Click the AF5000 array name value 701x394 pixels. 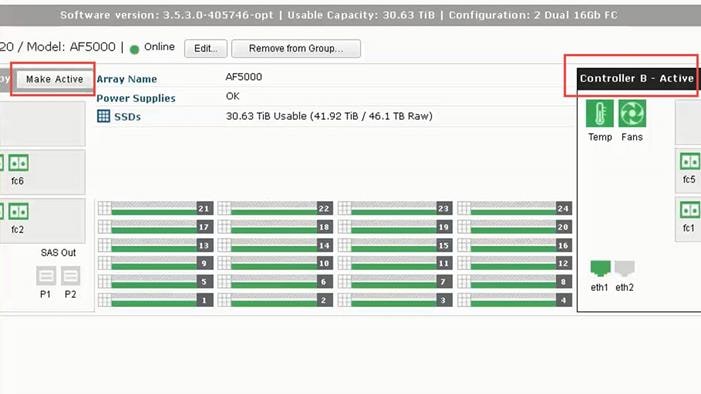[244, 77]
